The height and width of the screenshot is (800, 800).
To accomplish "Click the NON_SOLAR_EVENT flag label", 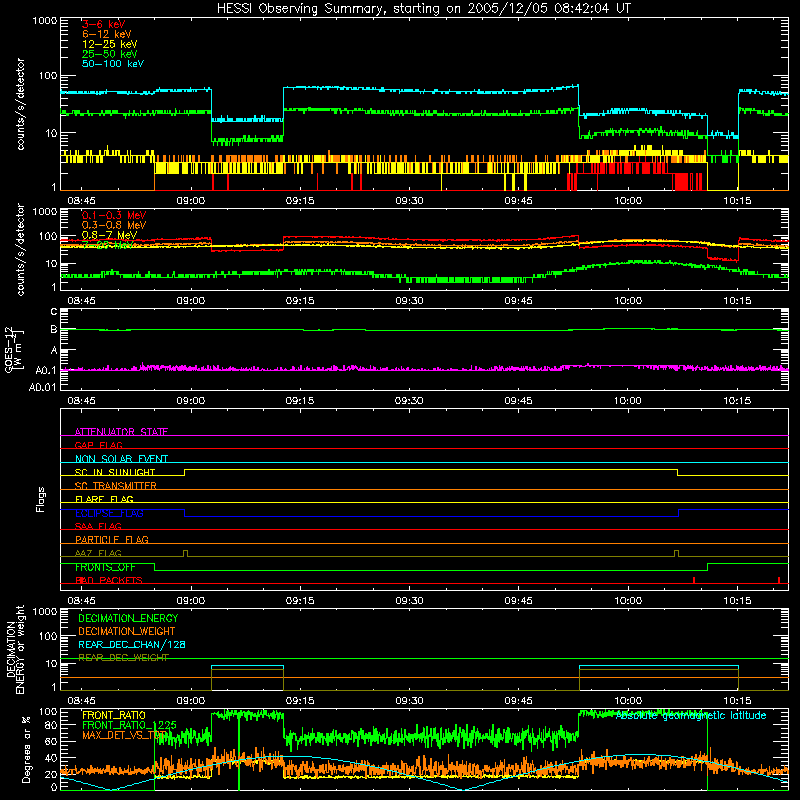I will tap(121, 459).
